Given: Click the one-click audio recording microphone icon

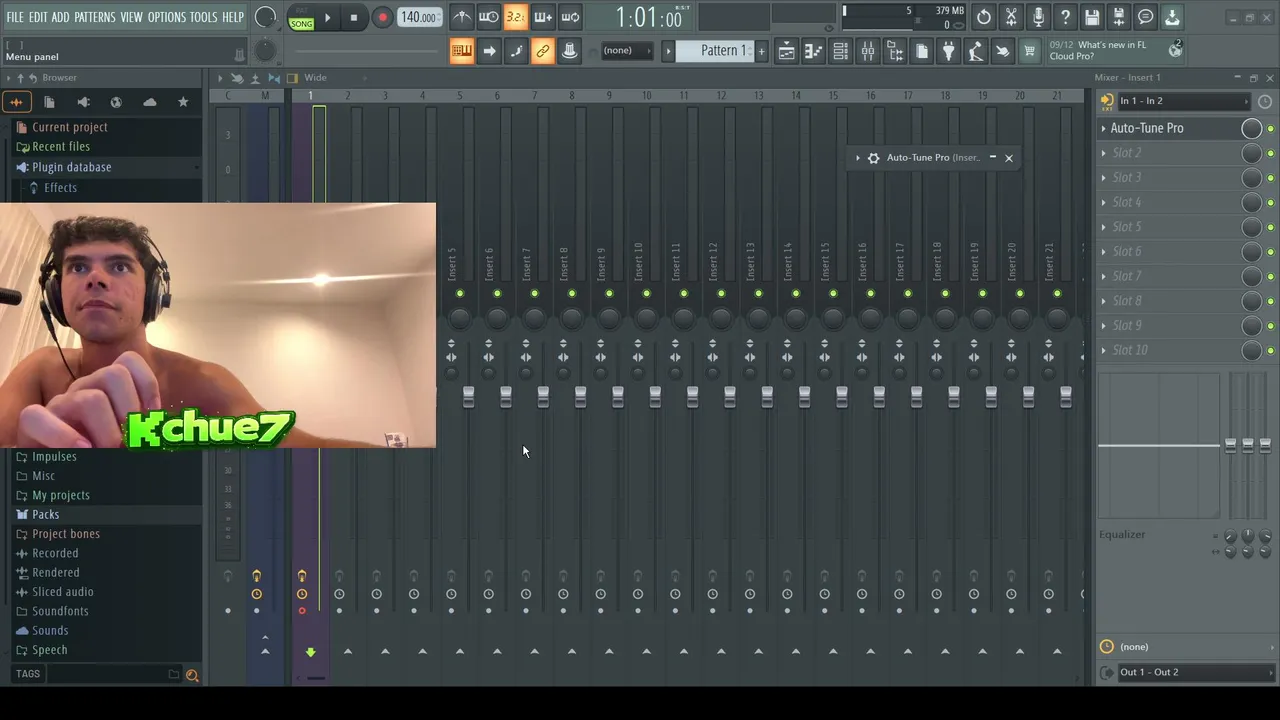Looking at the screenshot, I should pyautogui.click(x=1038, y=17).
